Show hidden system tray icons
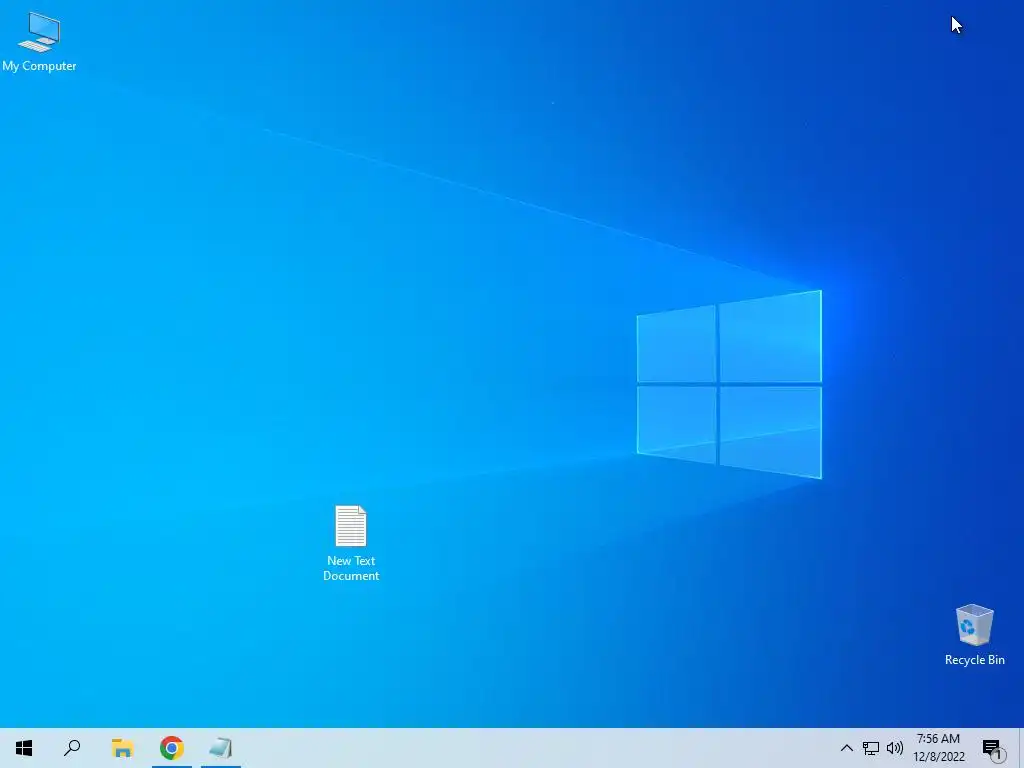Screen dimensions: 1024x768 point(846,748)
